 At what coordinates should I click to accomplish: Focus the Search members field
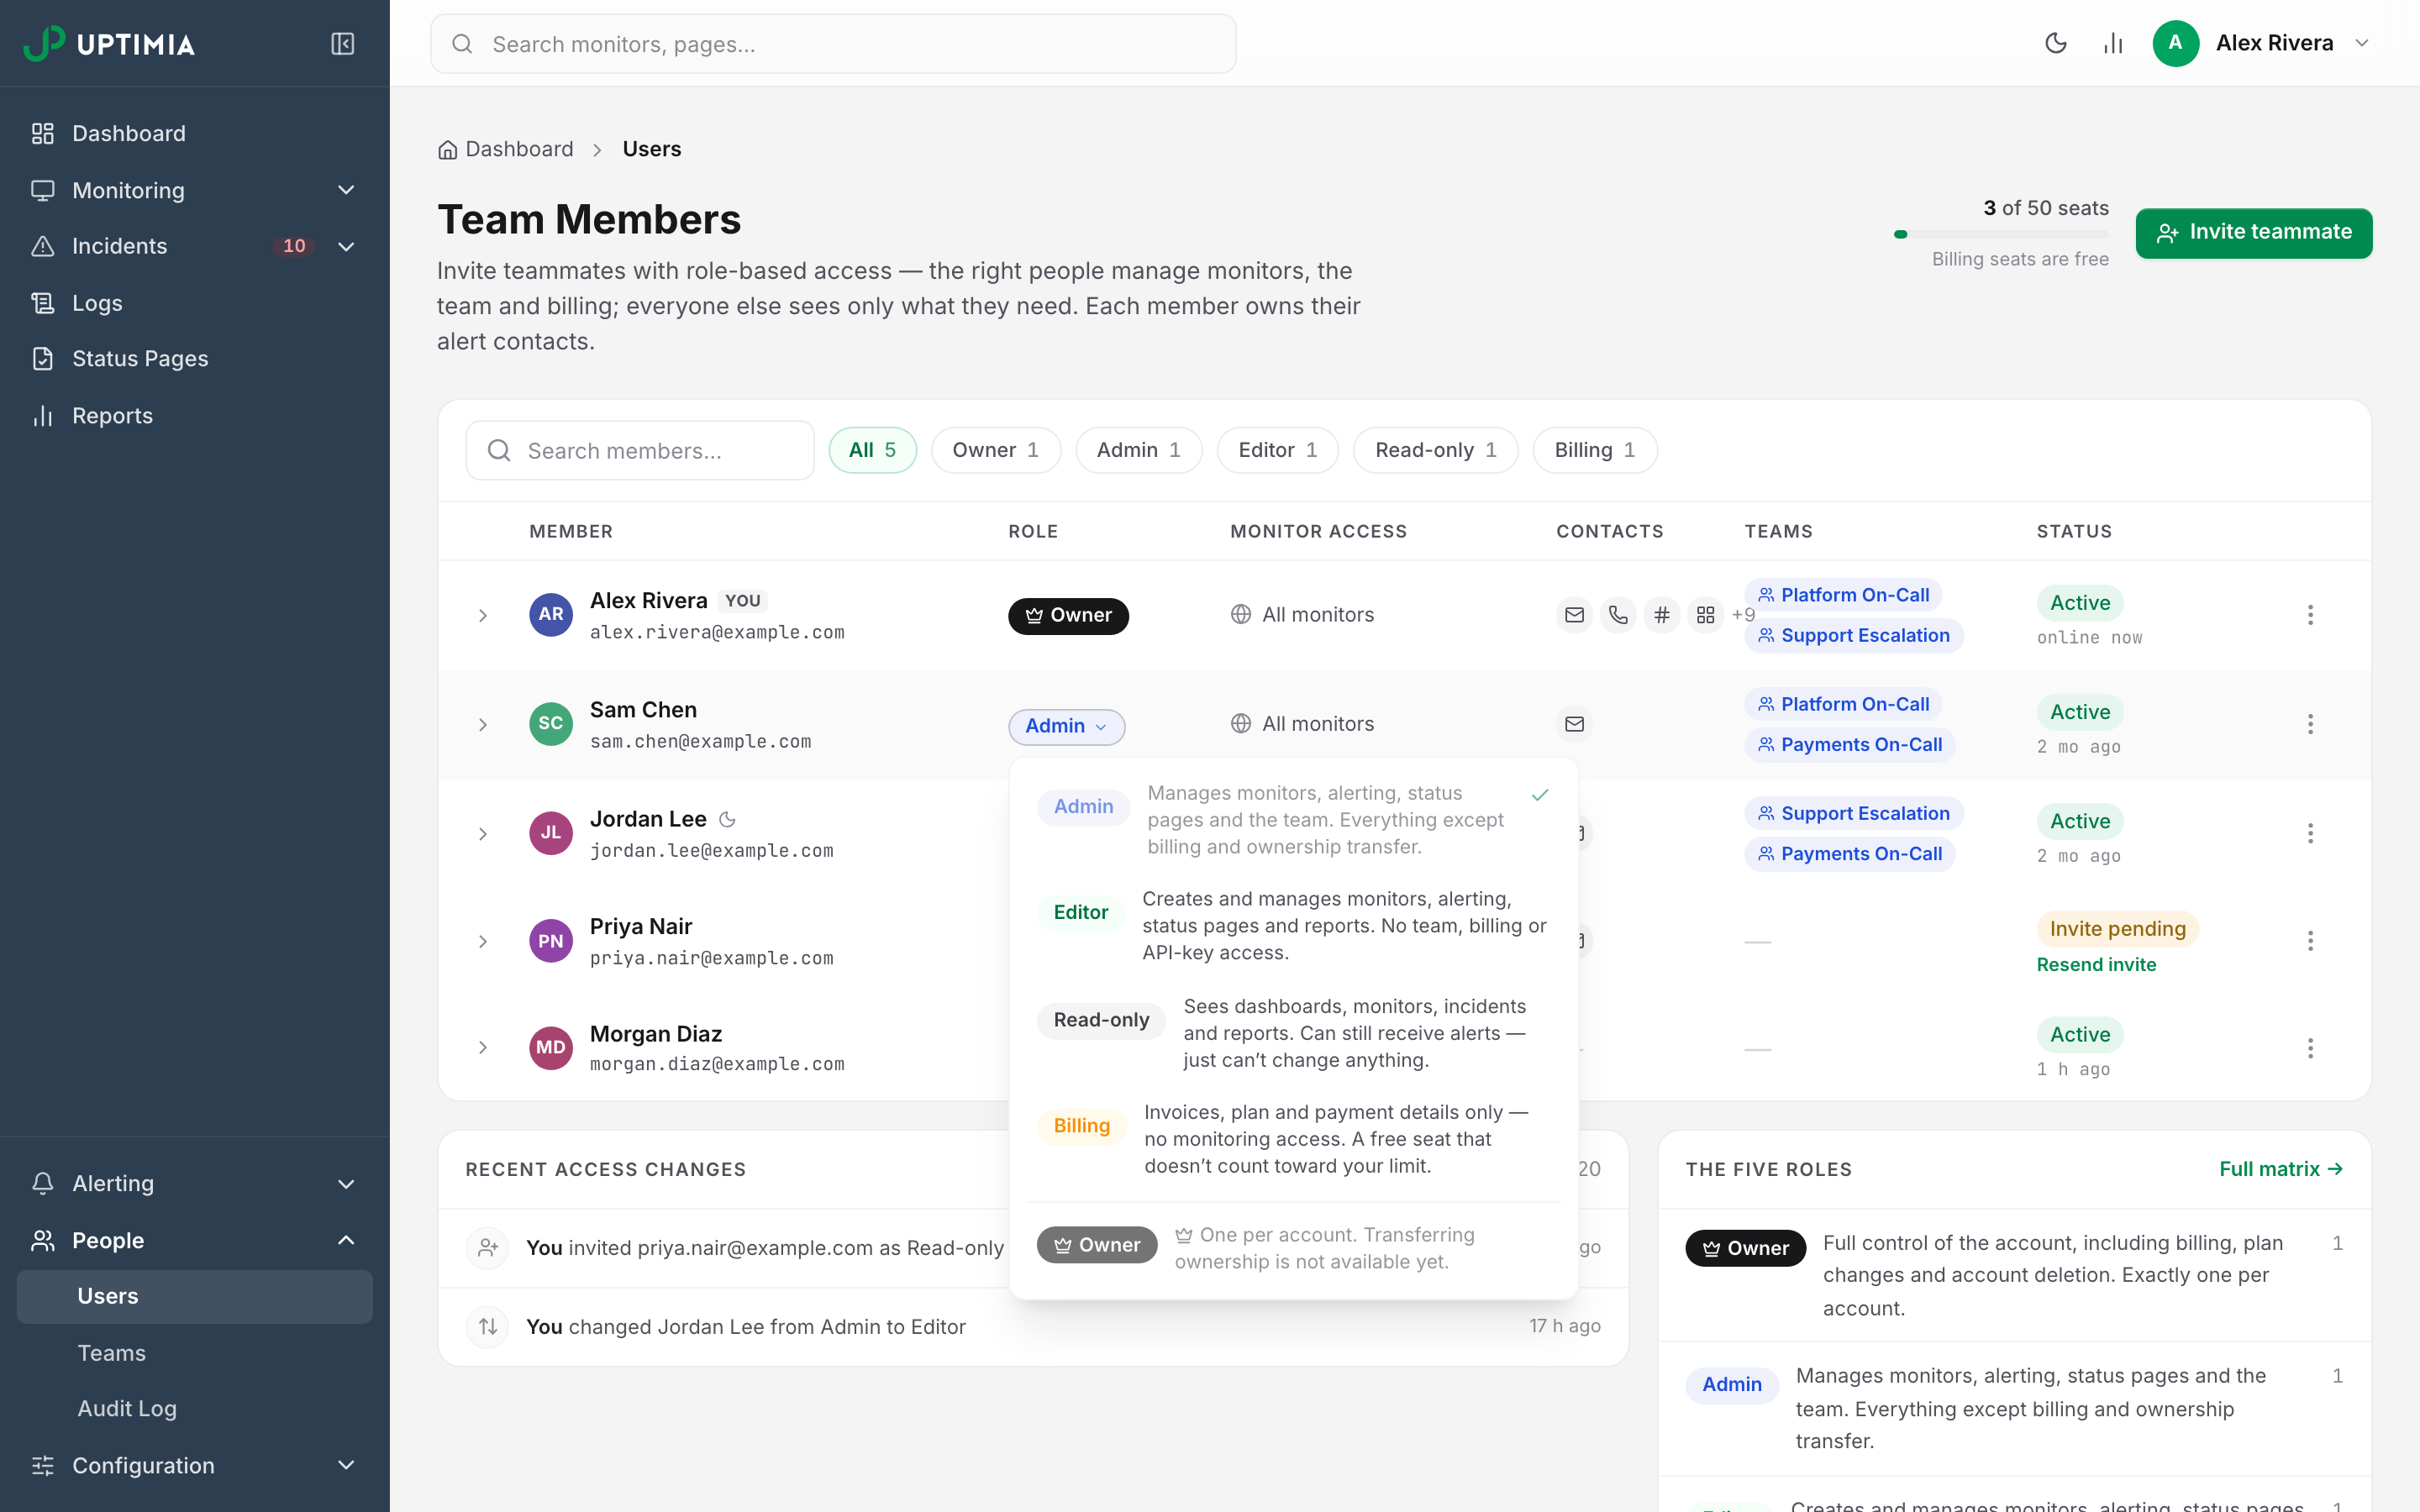point(640,450)
